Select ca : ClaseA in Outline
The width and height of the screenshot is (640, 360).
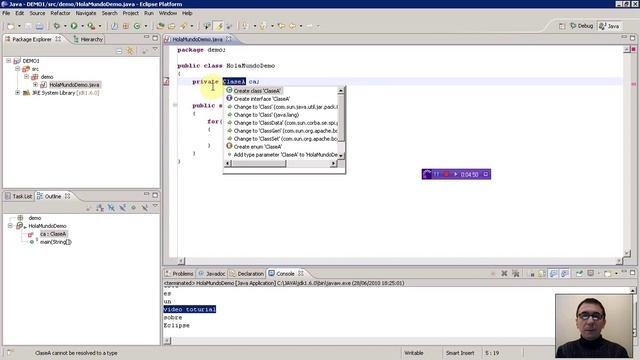click(x=53, y=234)
